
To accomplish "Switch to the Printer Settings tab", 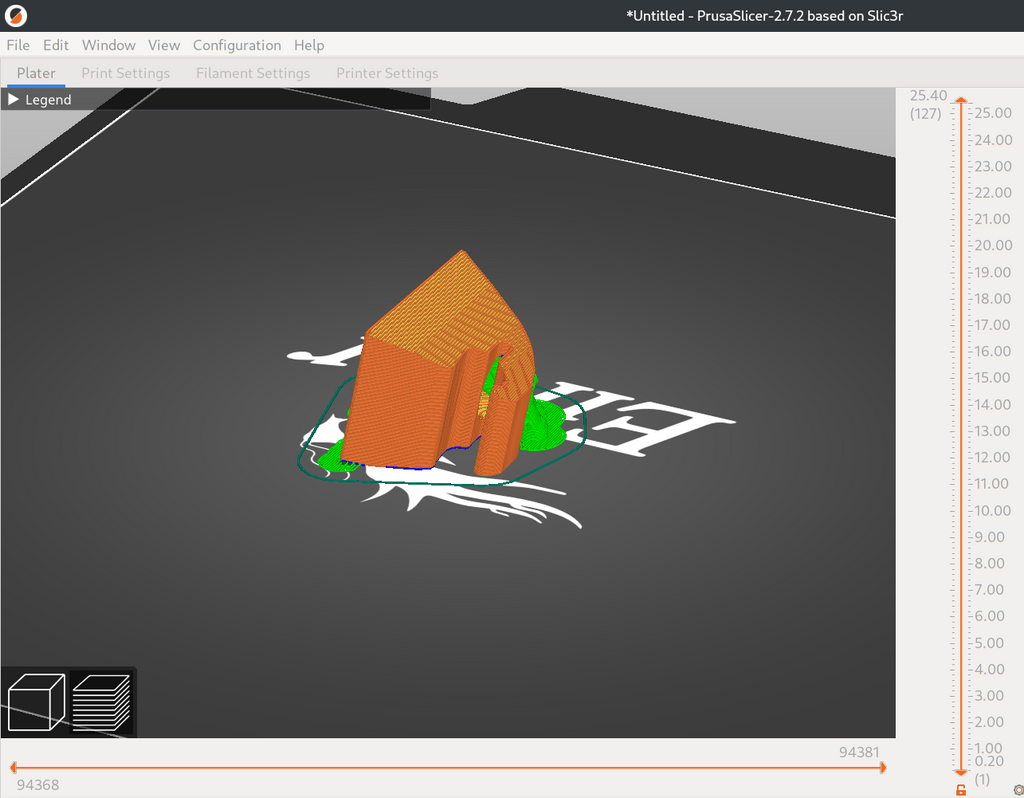I will (387, 73).
